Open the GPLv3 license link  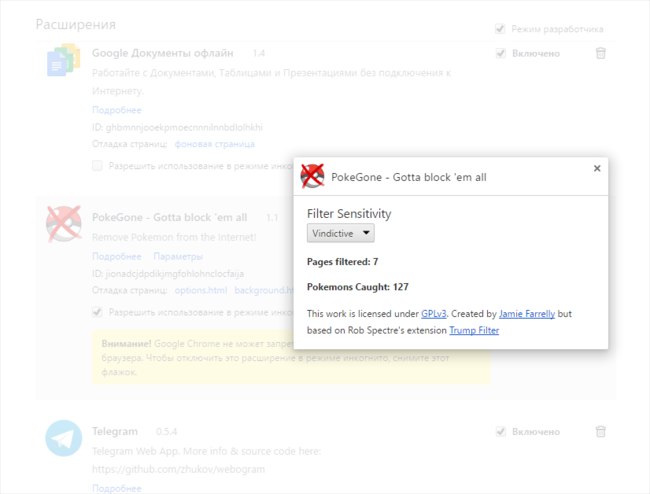click(x=434, y=314)
